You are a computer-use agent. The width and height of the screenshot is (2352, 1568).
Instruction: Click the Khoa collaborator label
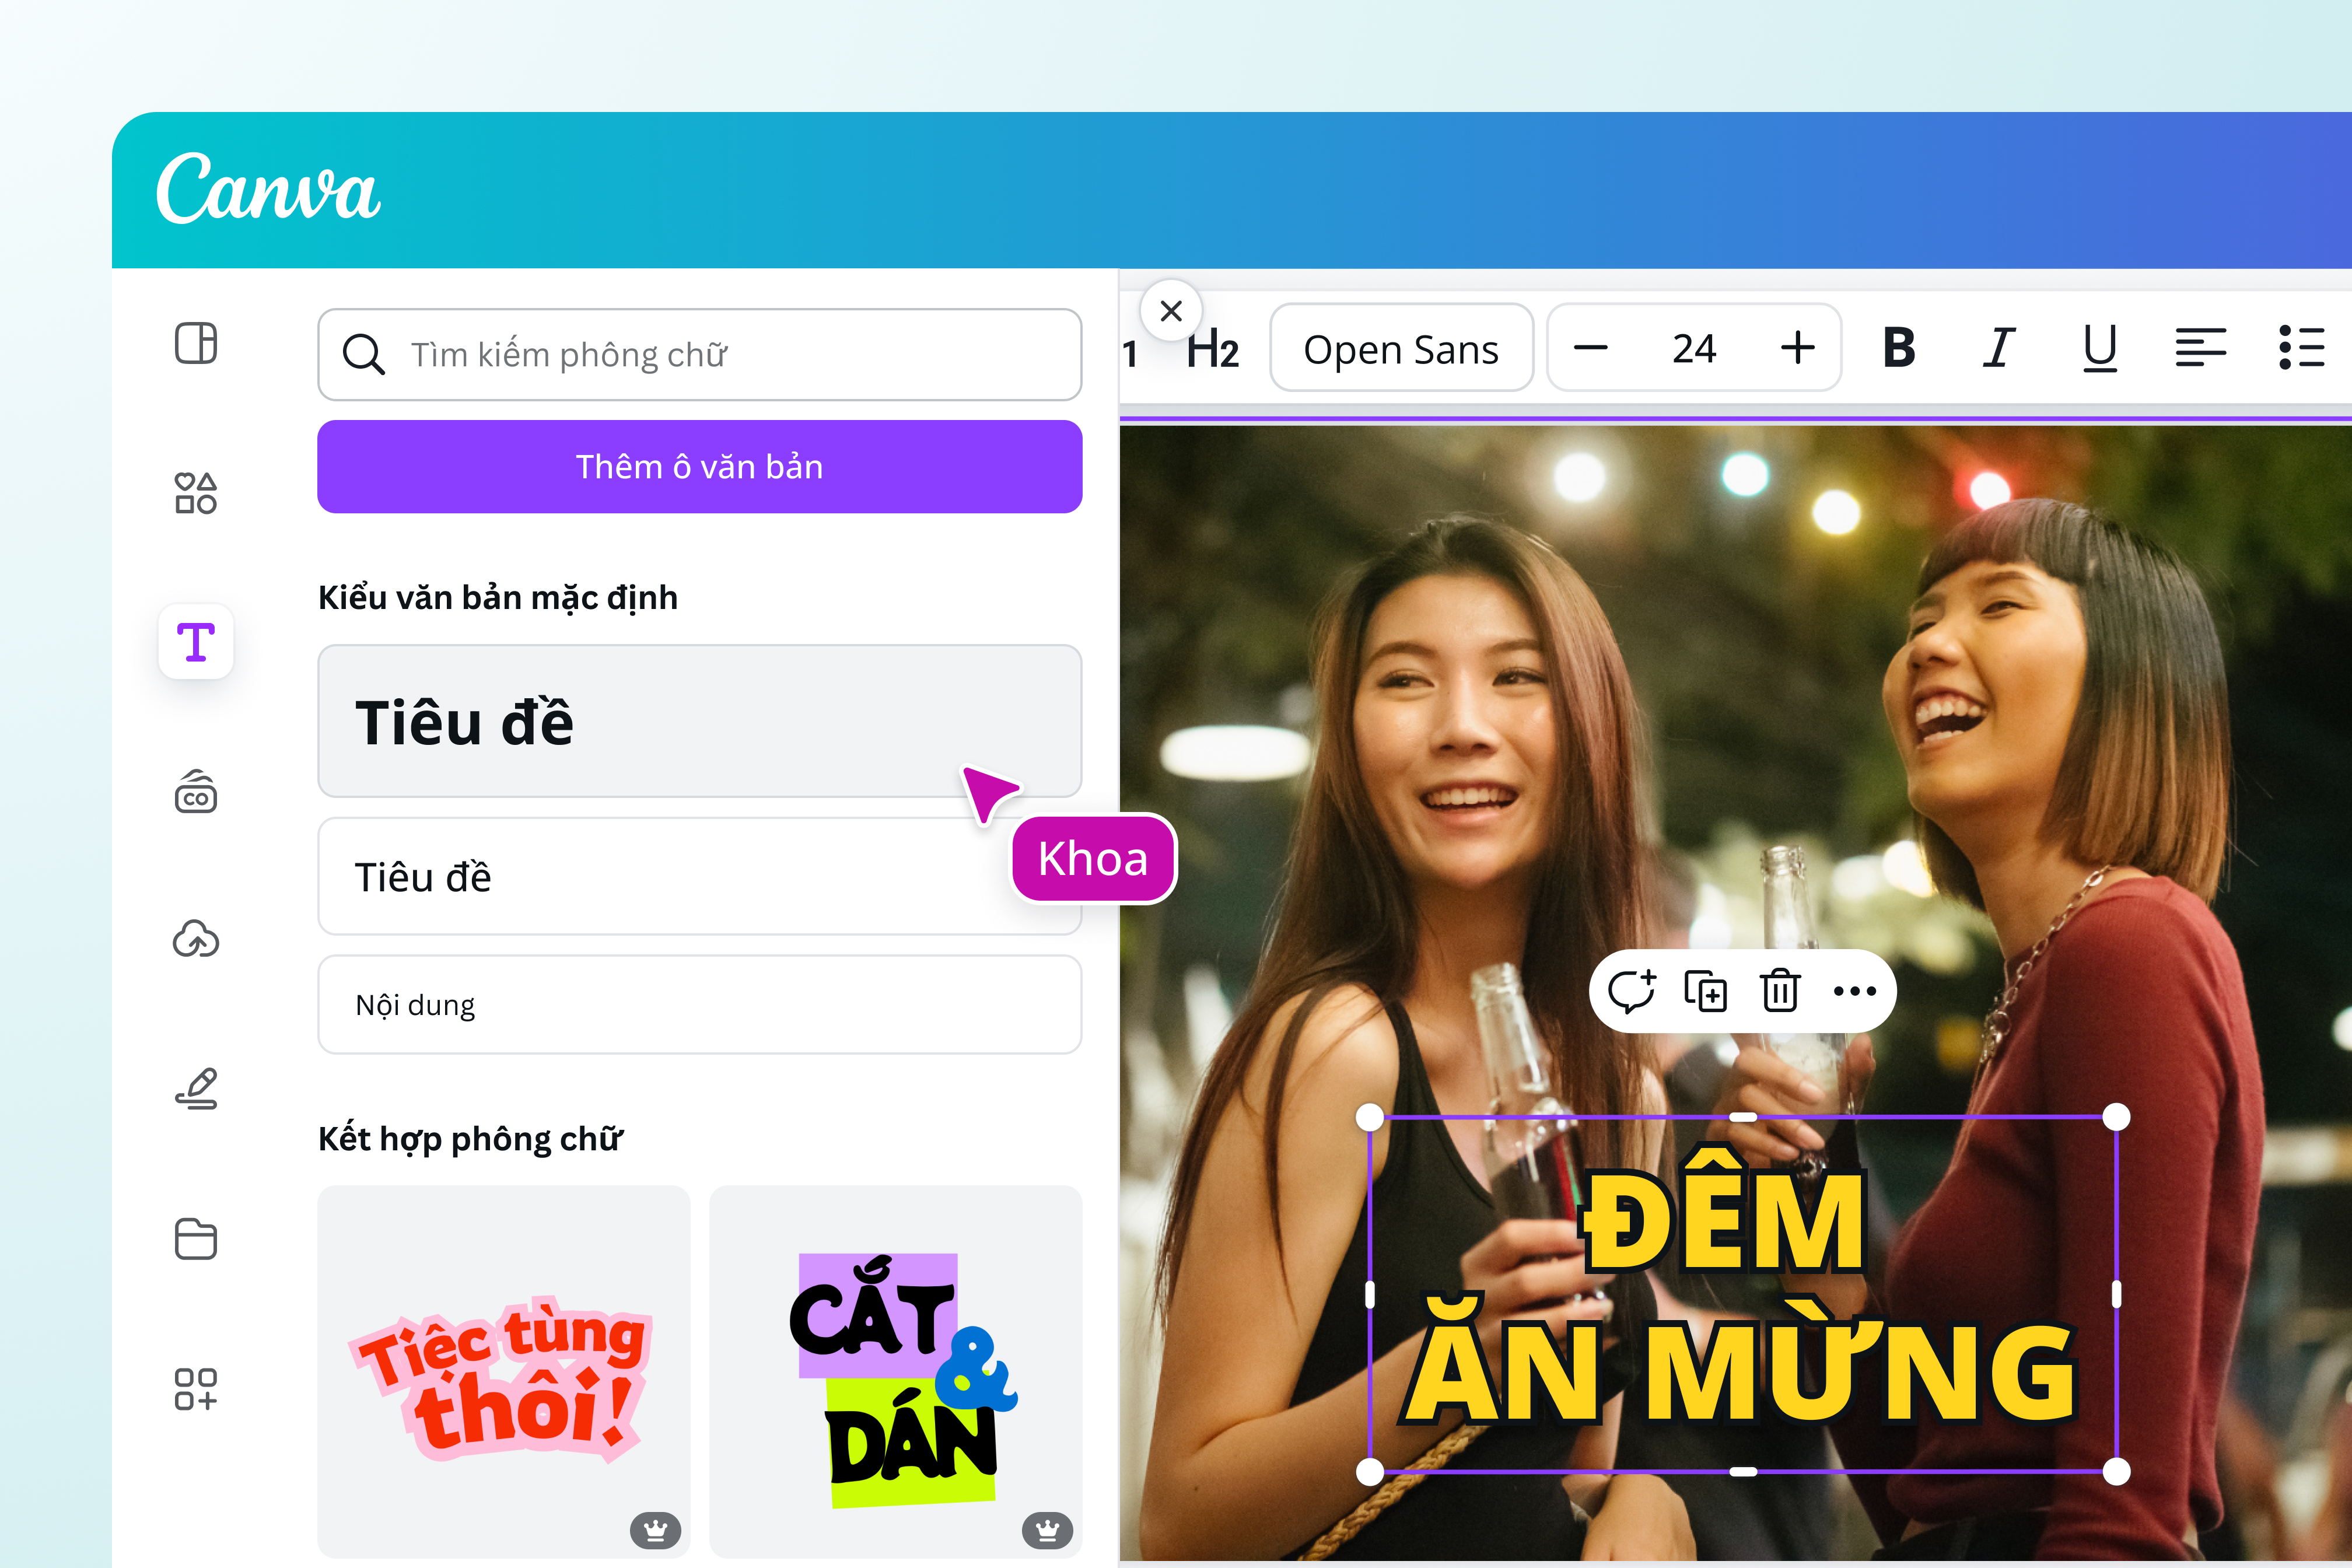pyautogui.click(x=1093, y=859)
